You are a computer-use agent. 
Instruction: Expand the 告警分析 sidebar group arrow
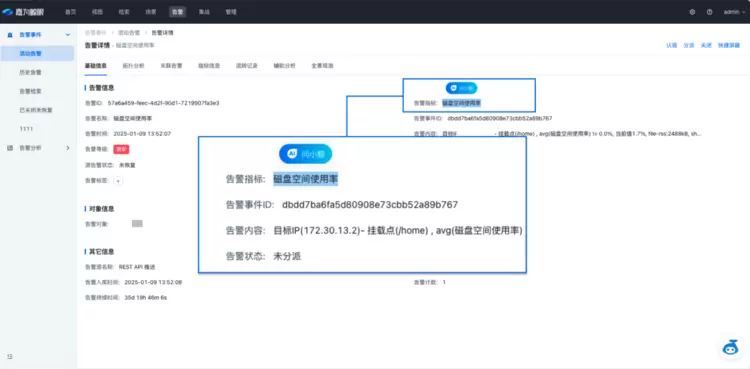[67, 148]
